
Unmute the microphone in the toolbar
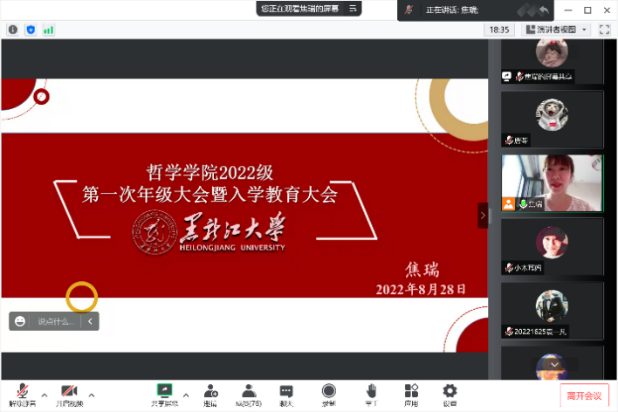[x=19, y=391]
